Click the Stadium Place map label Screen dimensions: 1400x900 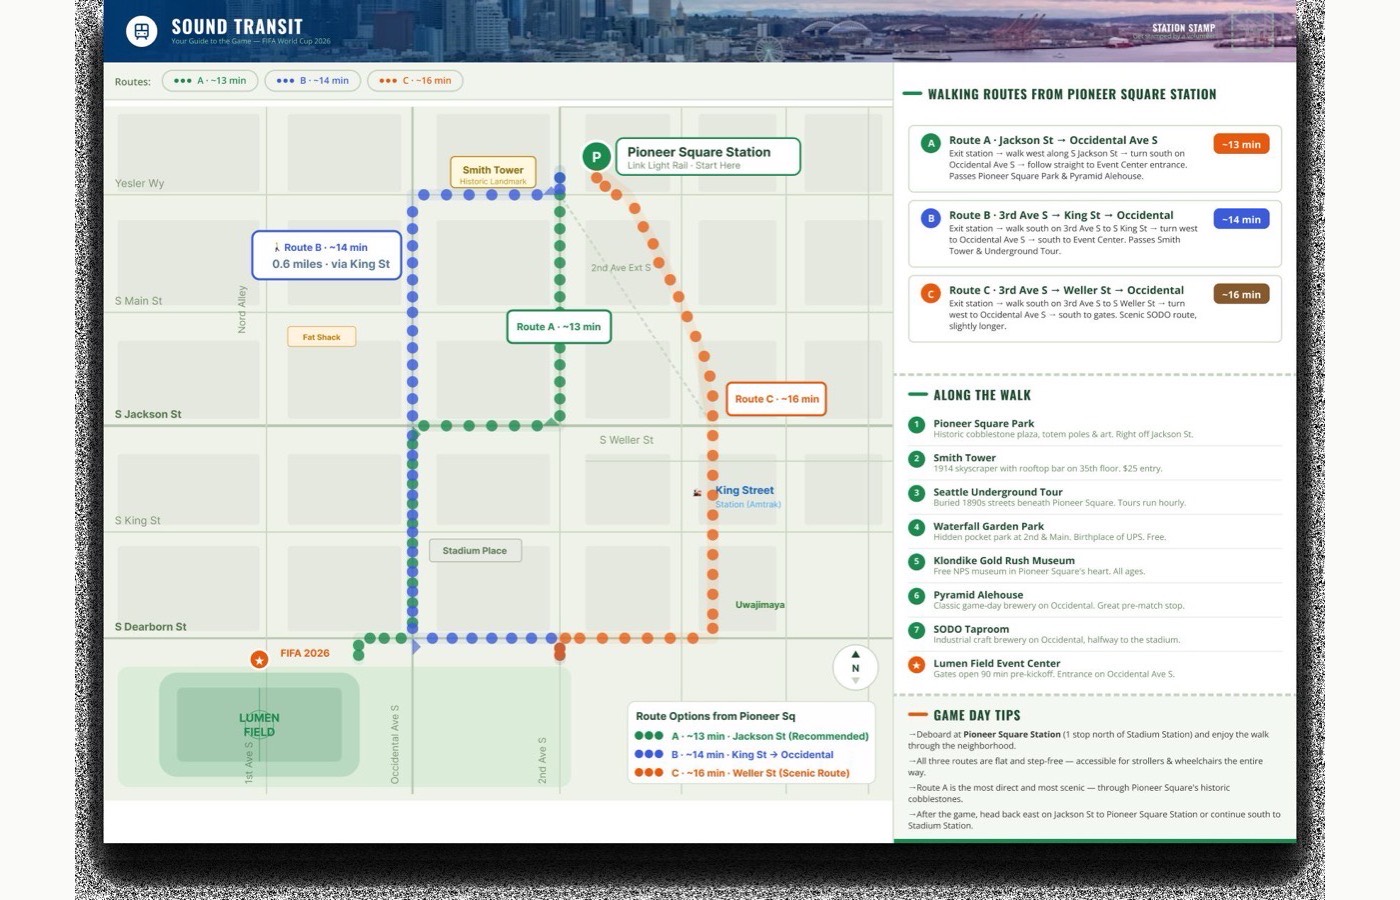(x=475, y=551)
